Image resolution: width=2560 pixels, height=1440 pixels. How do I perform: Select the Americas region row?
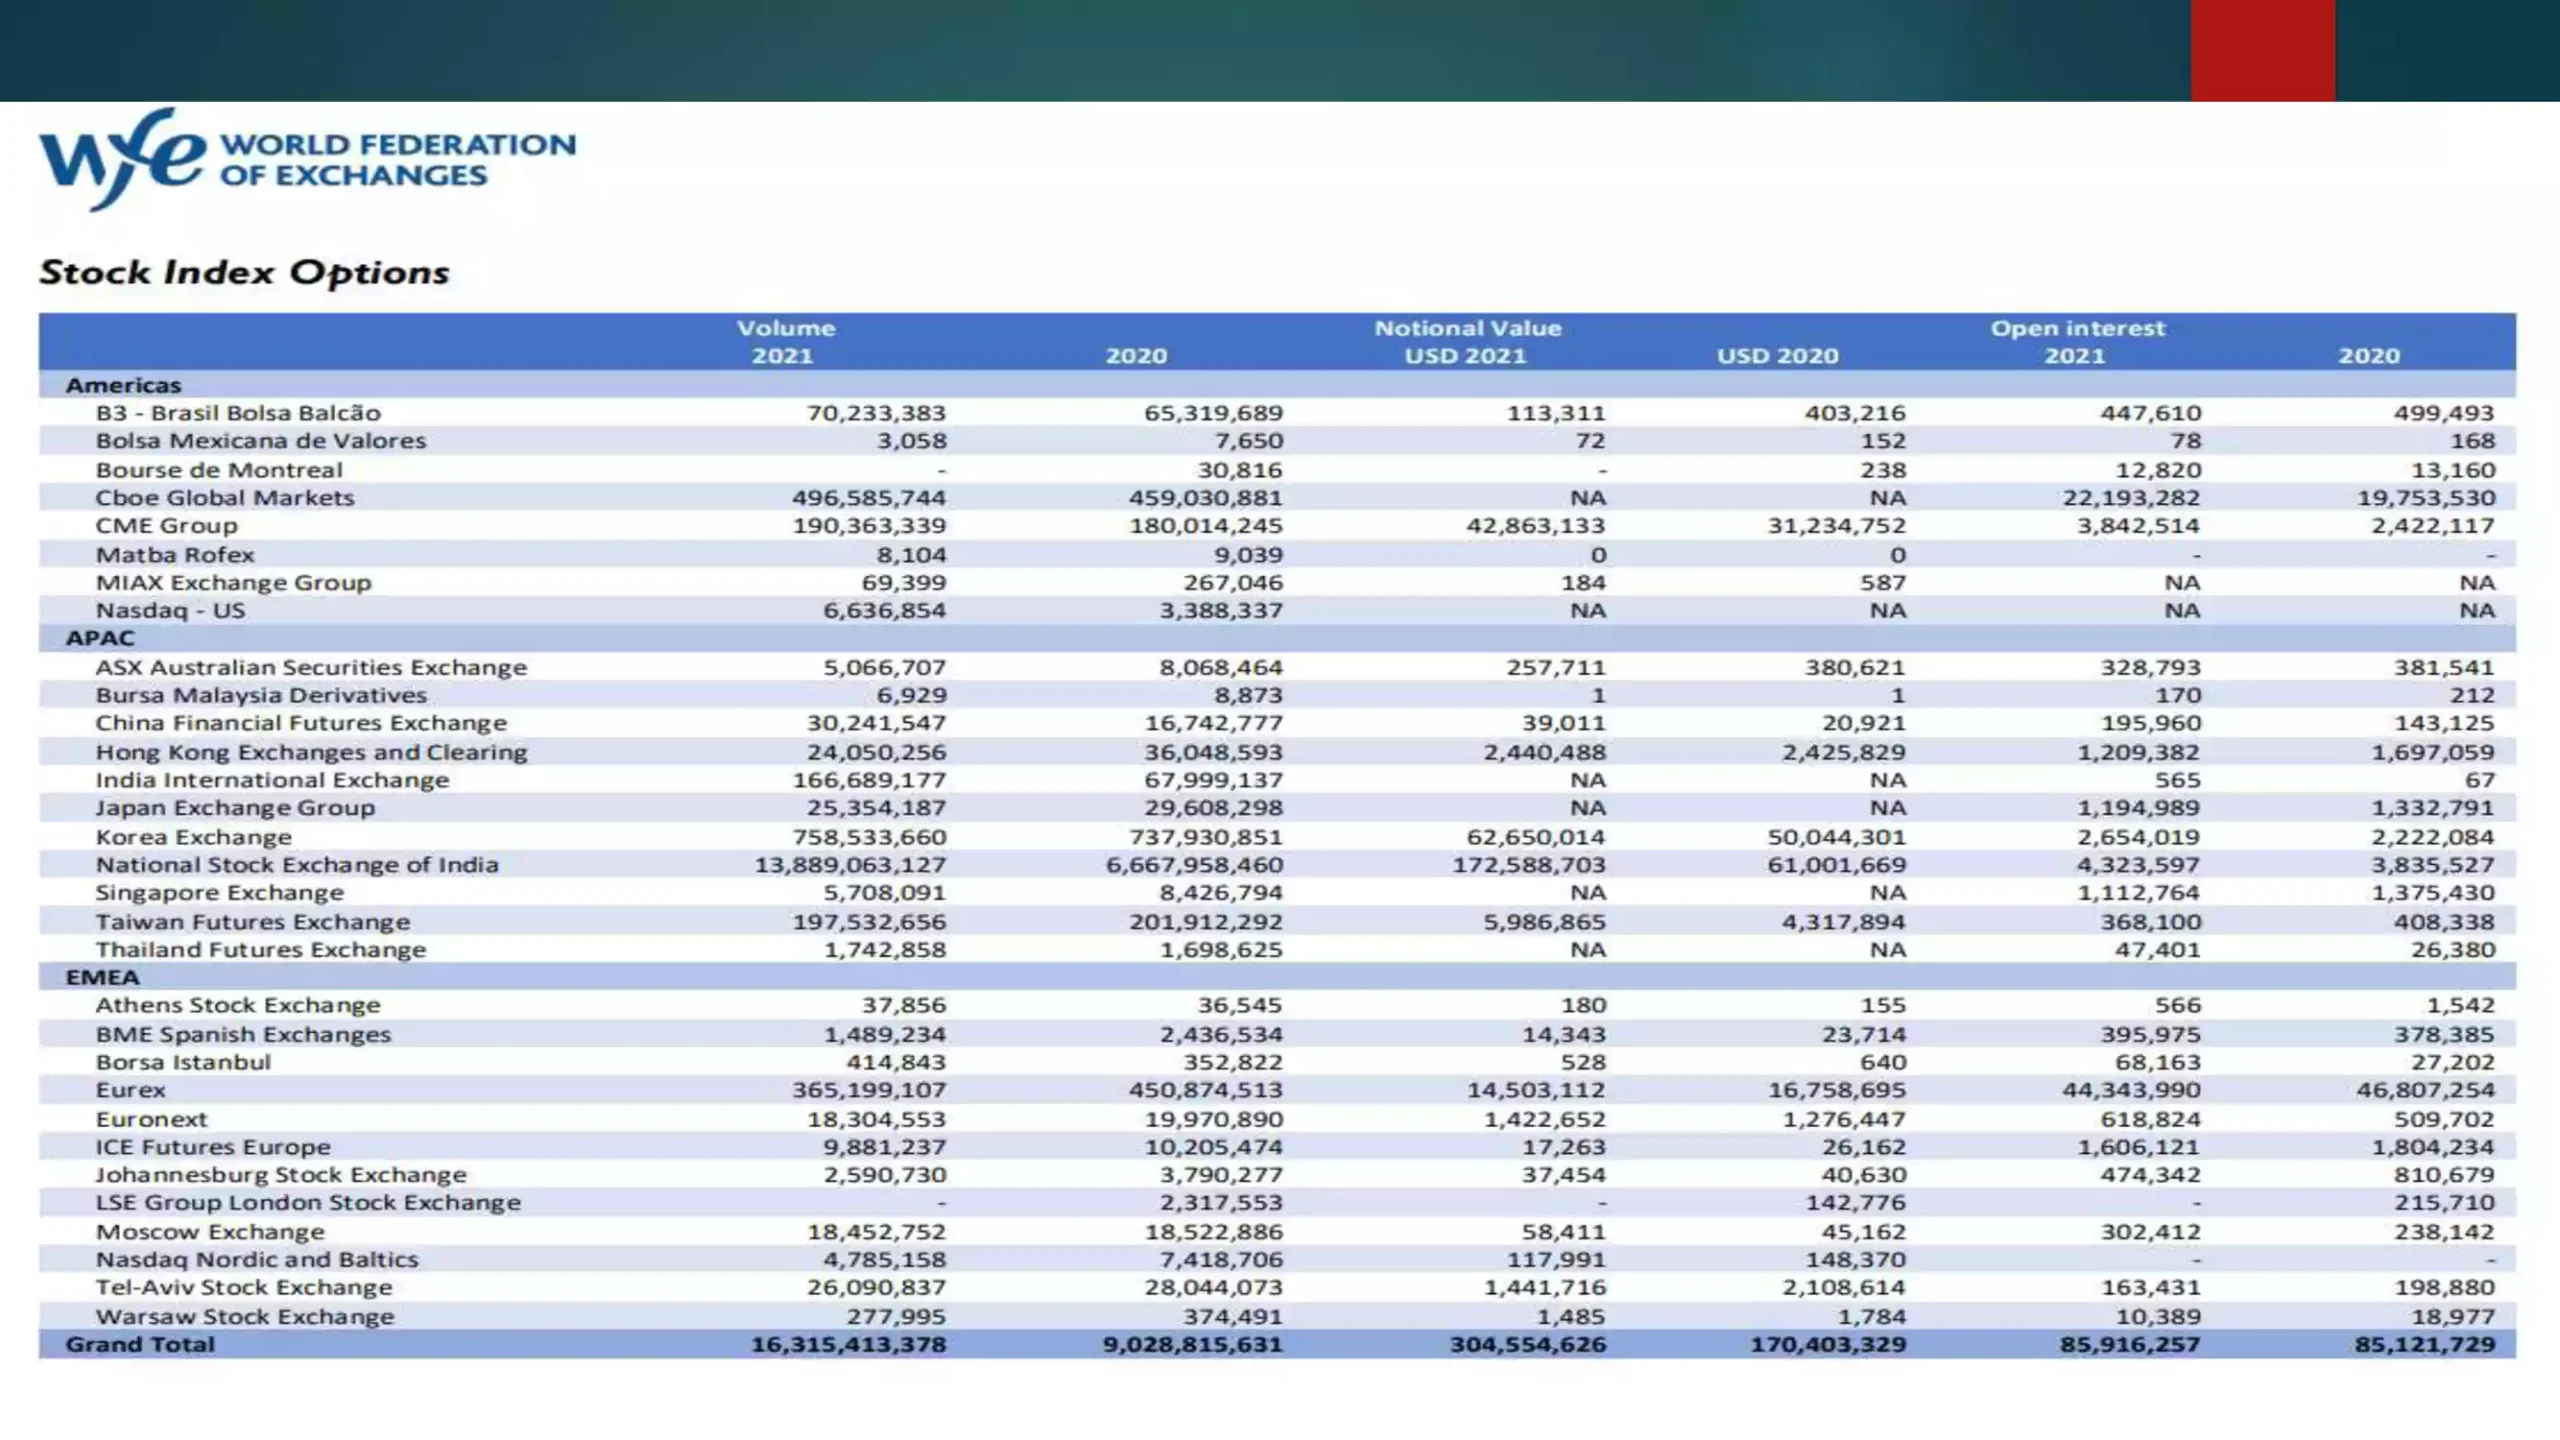(1277, 385)
